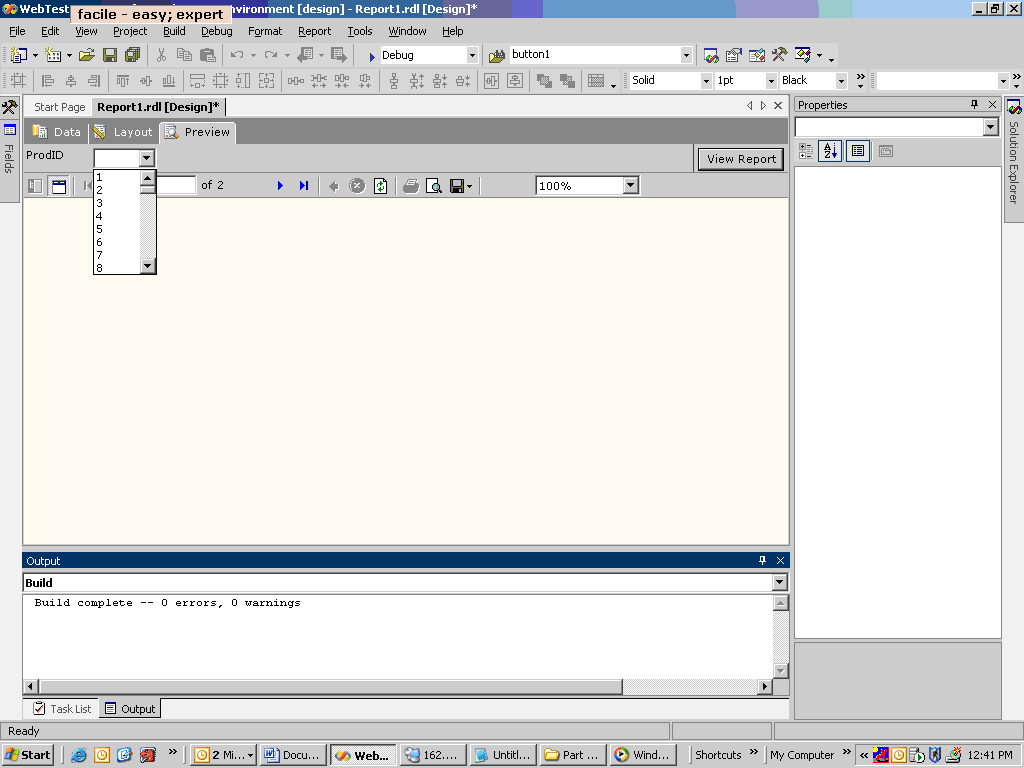Open Print Preview magnifier icon
1024x768 pixels.
tap(434, 186)
